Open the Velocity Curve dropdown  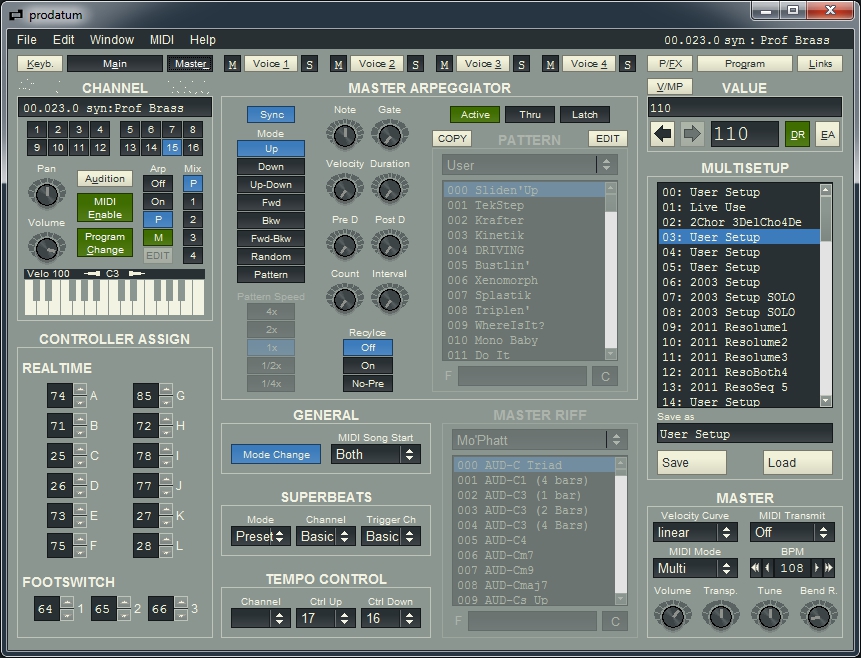click(x=695, y=532)
